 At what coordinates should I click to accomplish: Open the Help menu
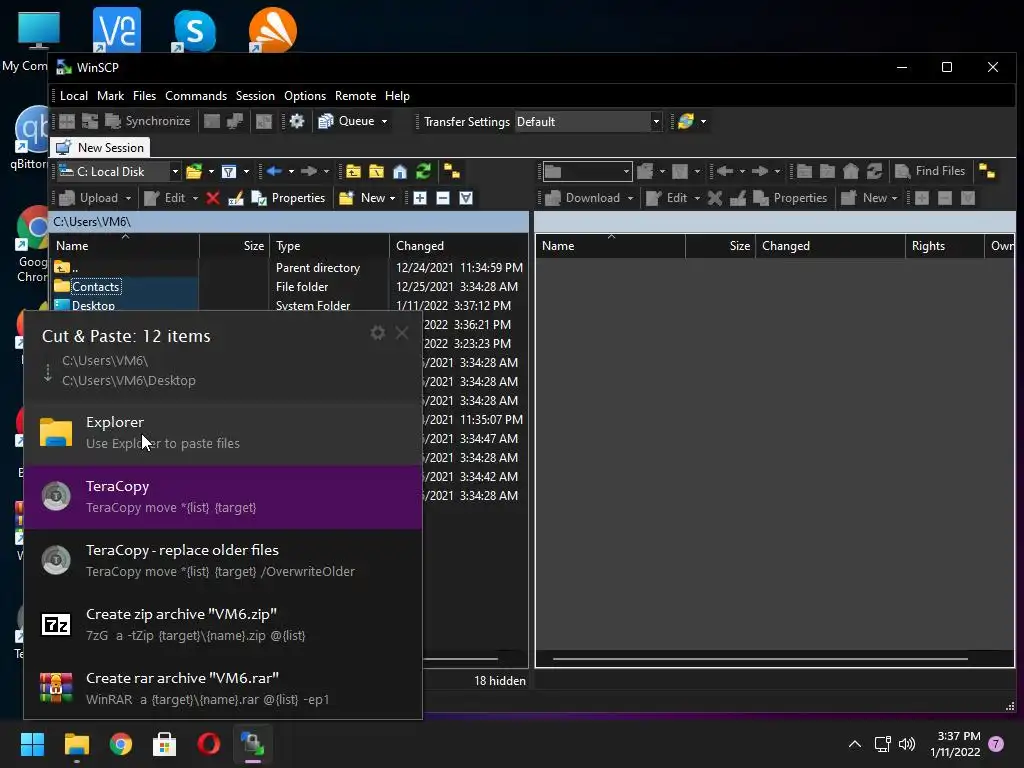tap(397, 96)
